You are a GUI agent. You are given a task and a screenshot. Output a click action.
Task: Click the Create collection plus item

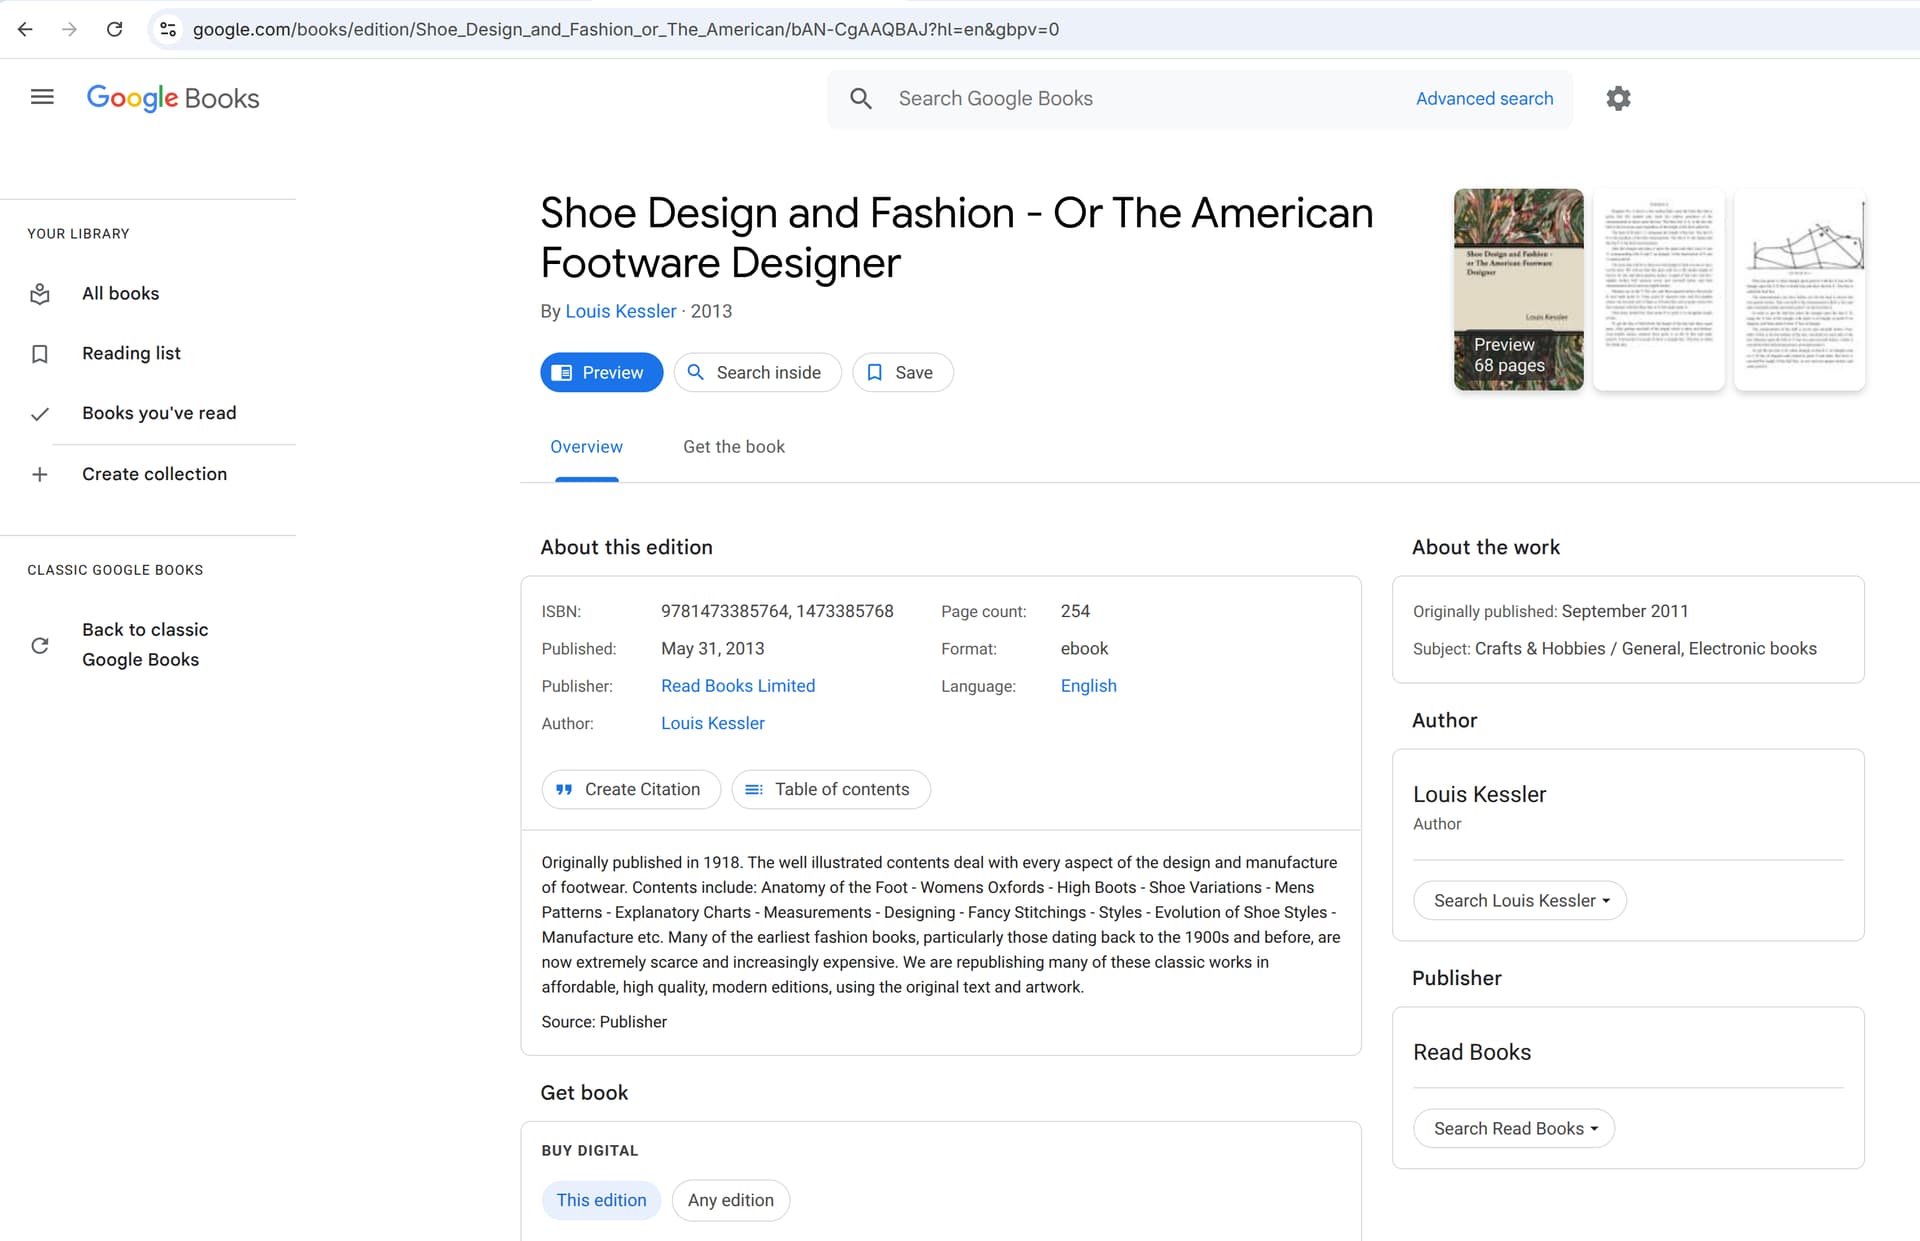coord(154,474)
